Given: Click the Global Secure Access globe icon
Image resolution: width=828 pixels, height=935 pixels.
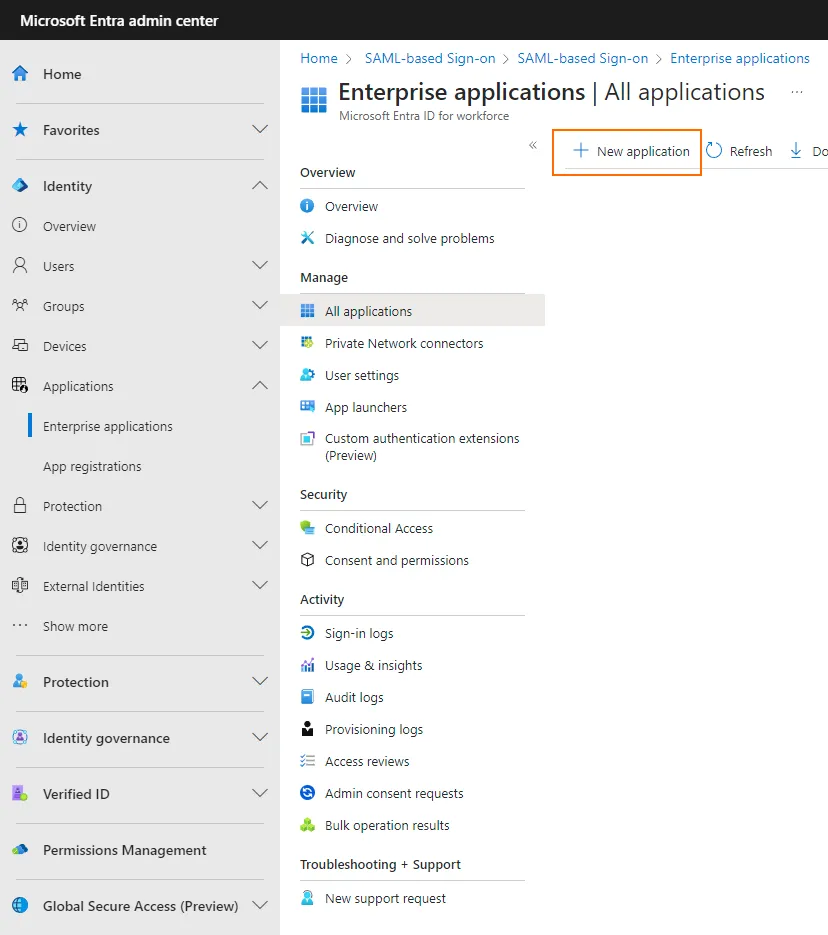Looking at the screenshot, I should point(20,905).
